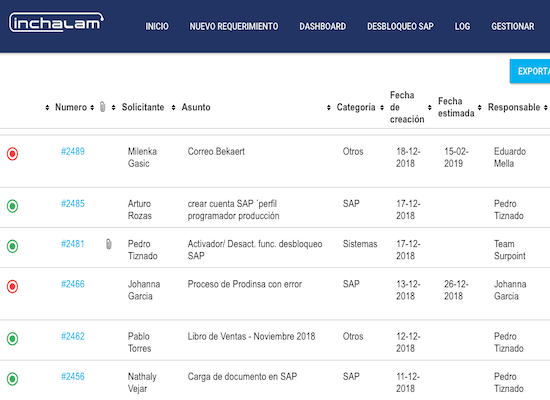Open the Desbloqueo SAP menu item
Image resolution: width=550 pixels, height=400 pixels.
point(400,26)
